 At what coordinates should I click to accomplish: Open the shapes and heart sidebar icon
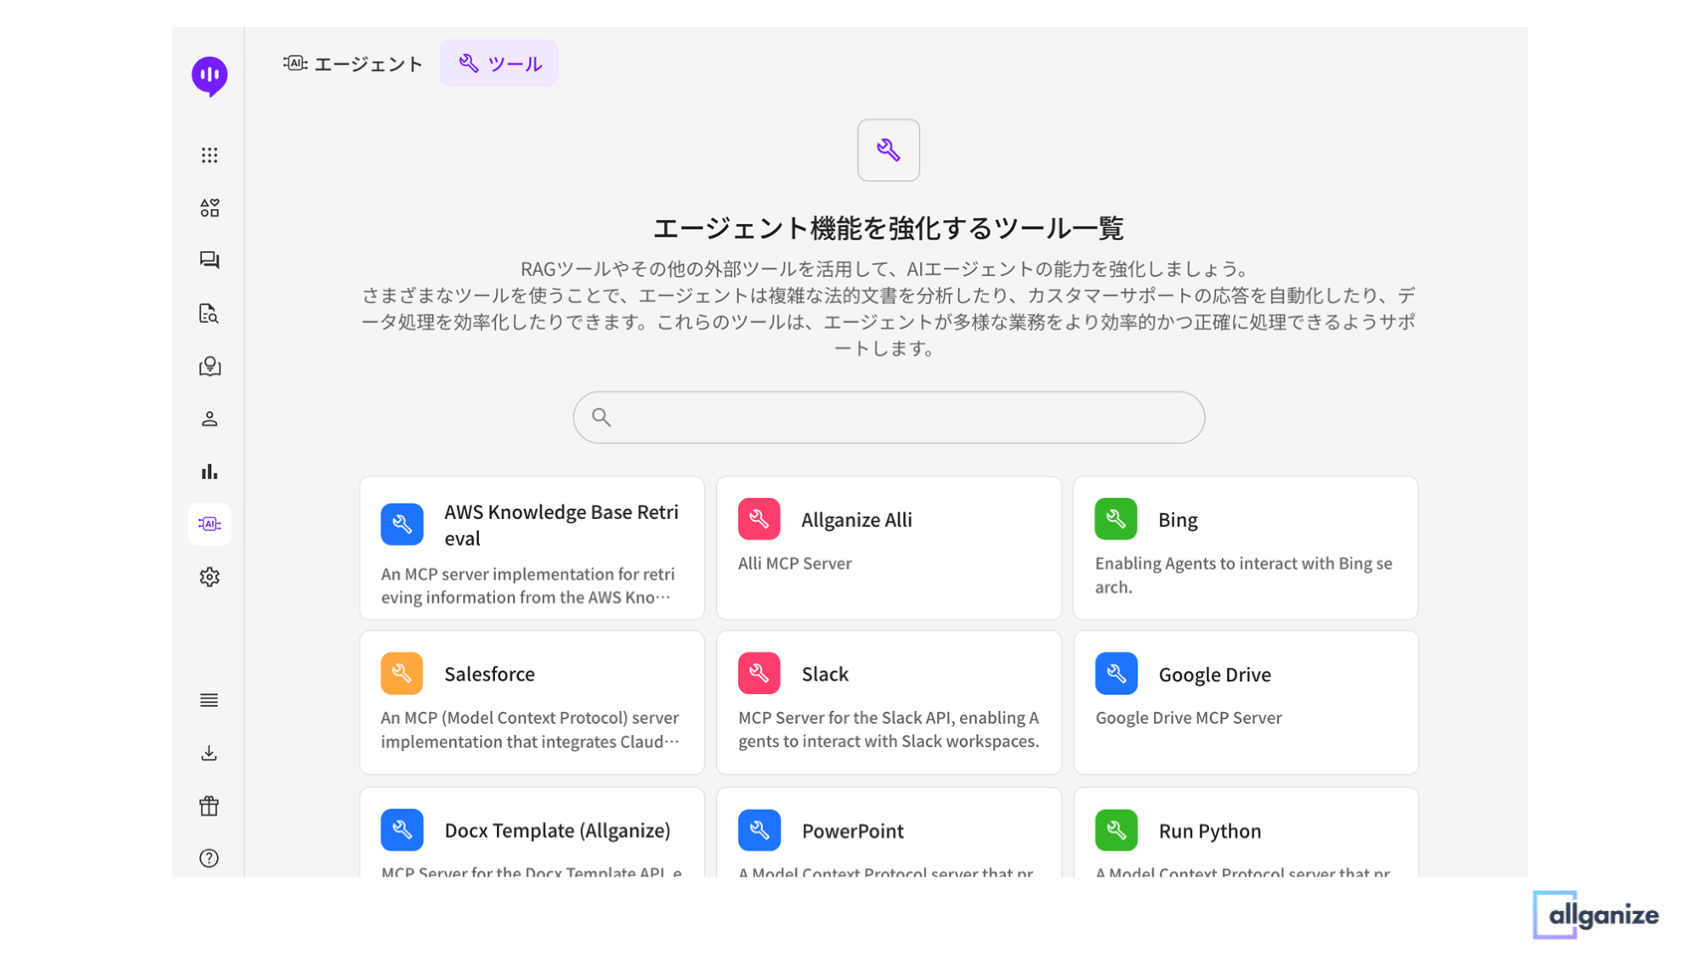click(x=209, y=207)
